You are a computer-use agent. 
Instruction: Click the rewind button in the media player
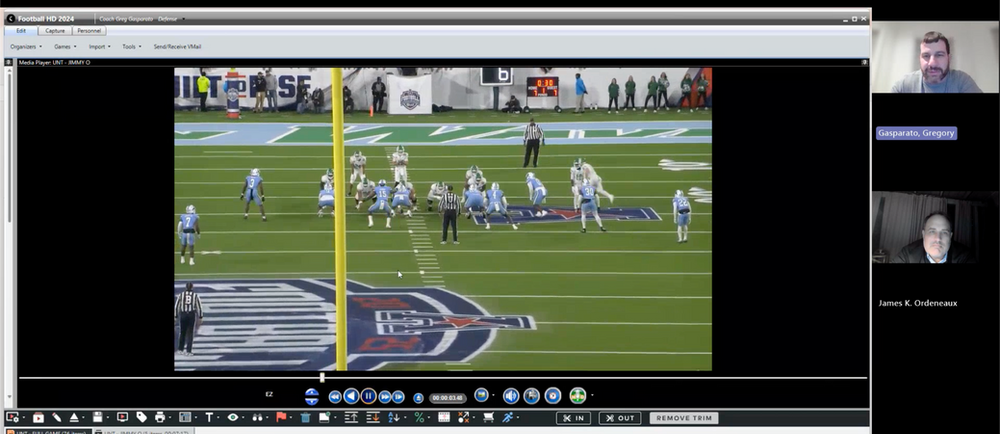click(335, 396)
